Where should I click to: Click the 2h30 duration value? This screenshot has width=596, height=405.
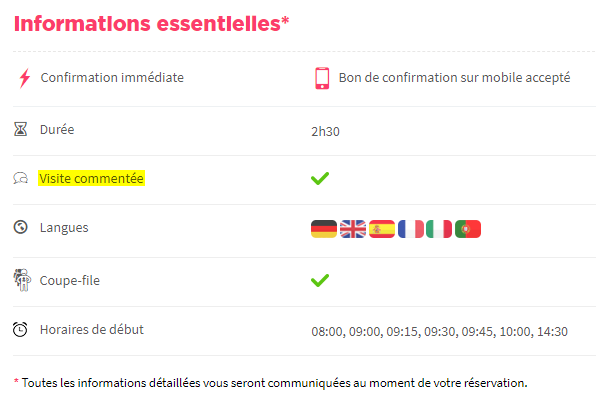tap(325, 131)
